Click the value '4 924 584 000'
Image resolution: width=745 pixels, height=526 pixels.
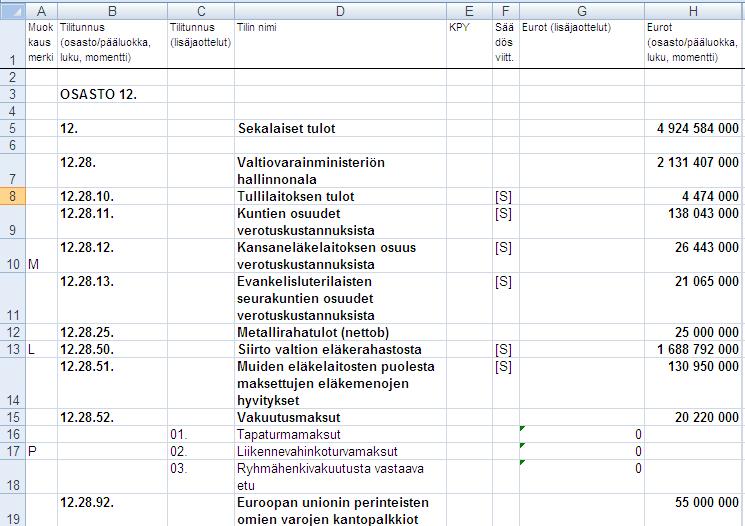[x=697, y=128]
